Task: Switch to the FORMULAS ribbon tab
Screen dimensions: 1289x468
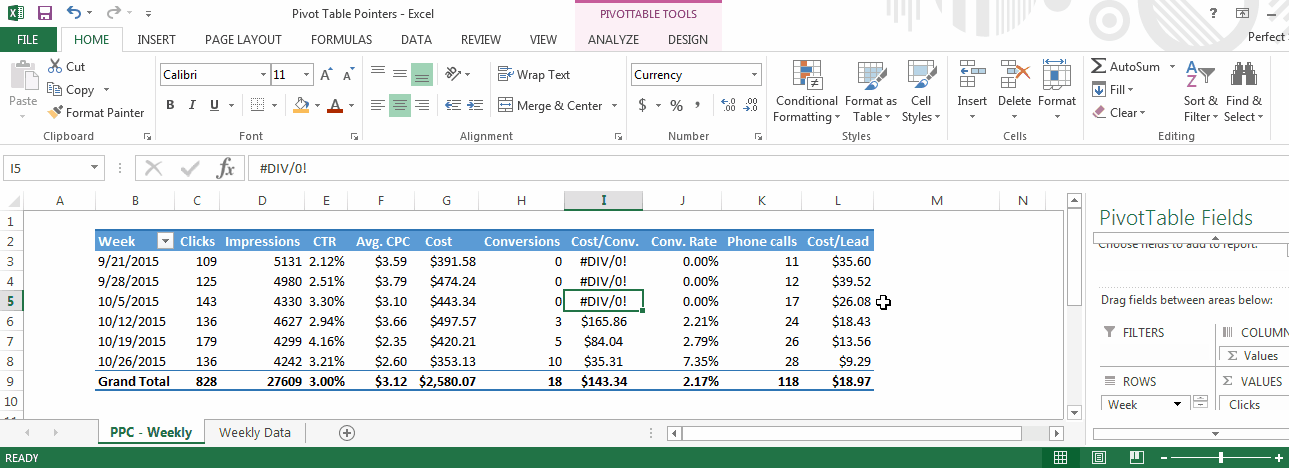Action: tap(341, 40)
